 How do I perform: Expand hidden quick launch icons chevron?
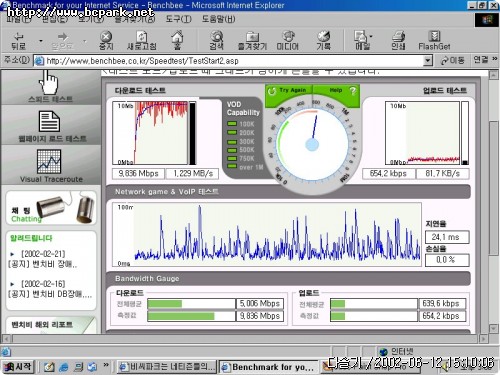coord(106,365)
